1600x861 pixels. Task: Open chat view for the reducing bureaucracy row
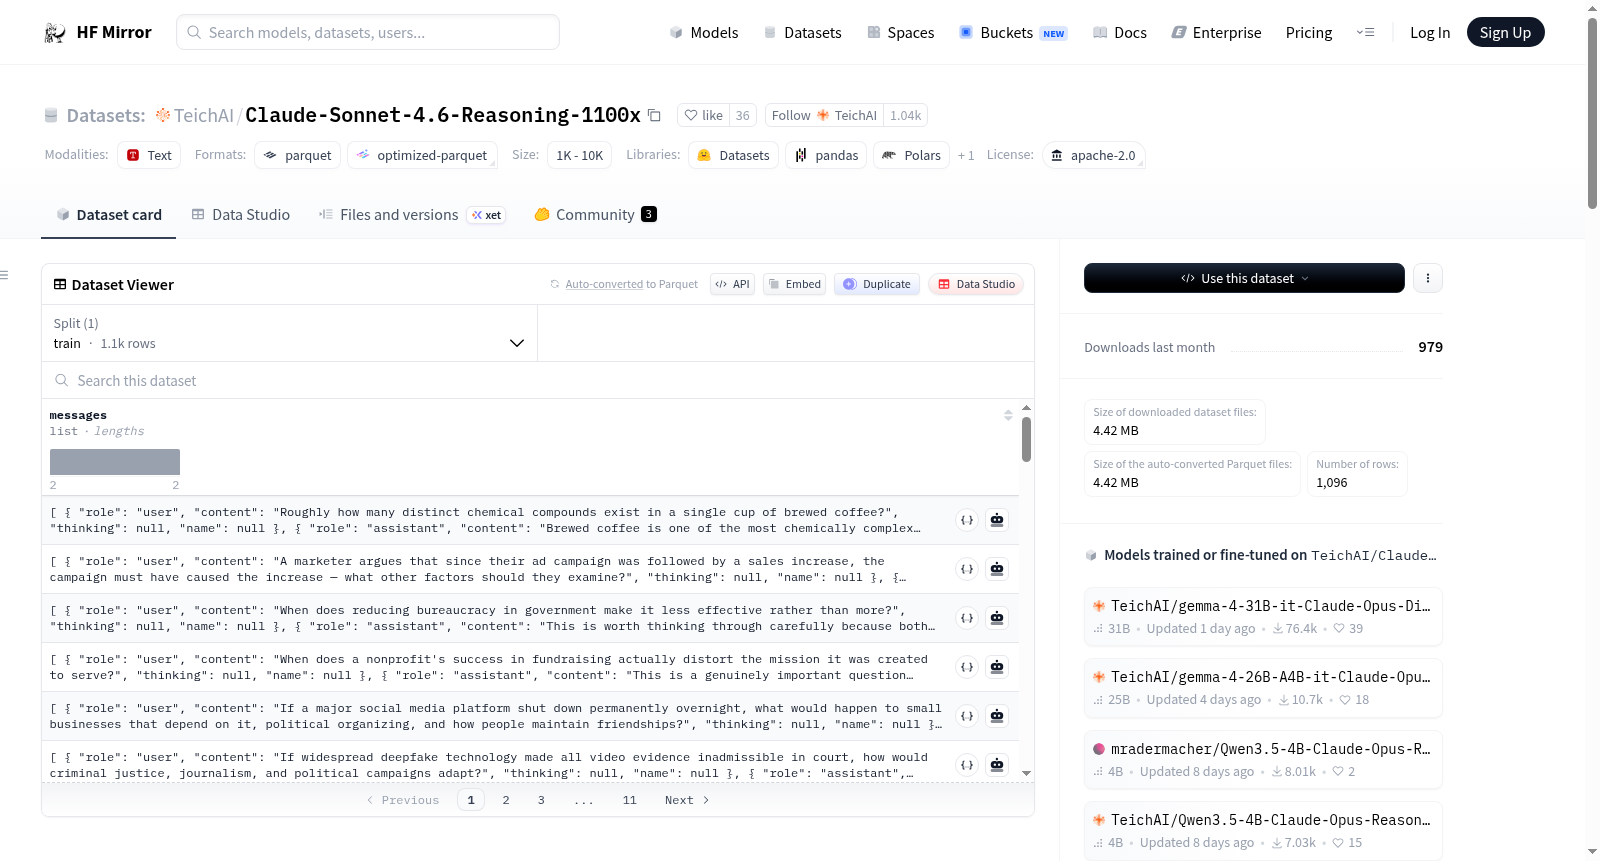(997, 618)
